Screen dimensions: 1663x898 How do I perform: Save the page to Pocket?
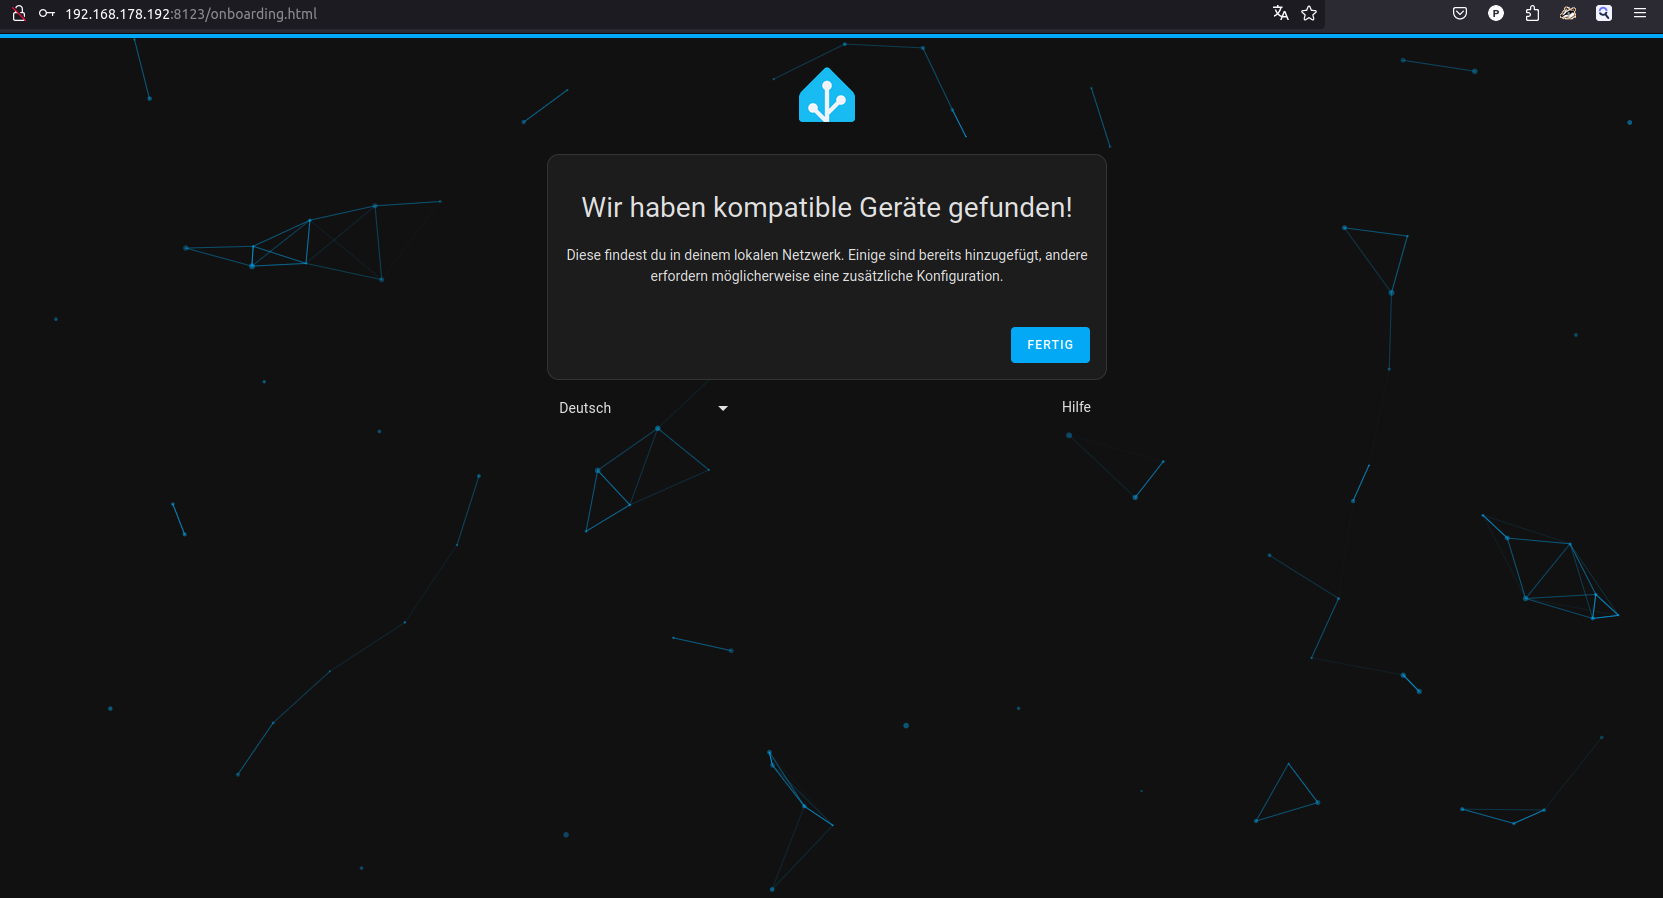pyautogui.click(x=1460, y=13)
